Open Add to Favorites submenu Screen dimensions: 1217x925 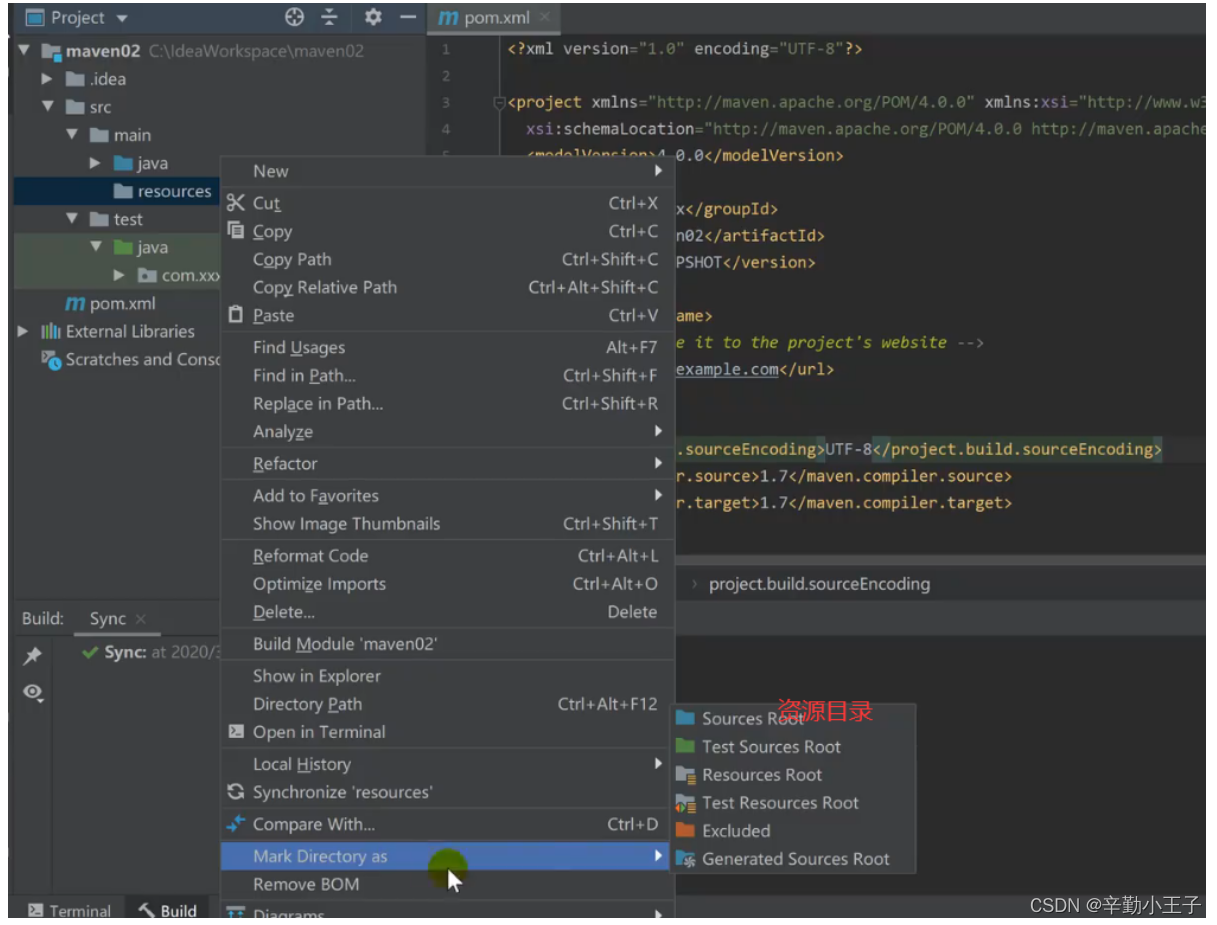(x=447, y=495)
